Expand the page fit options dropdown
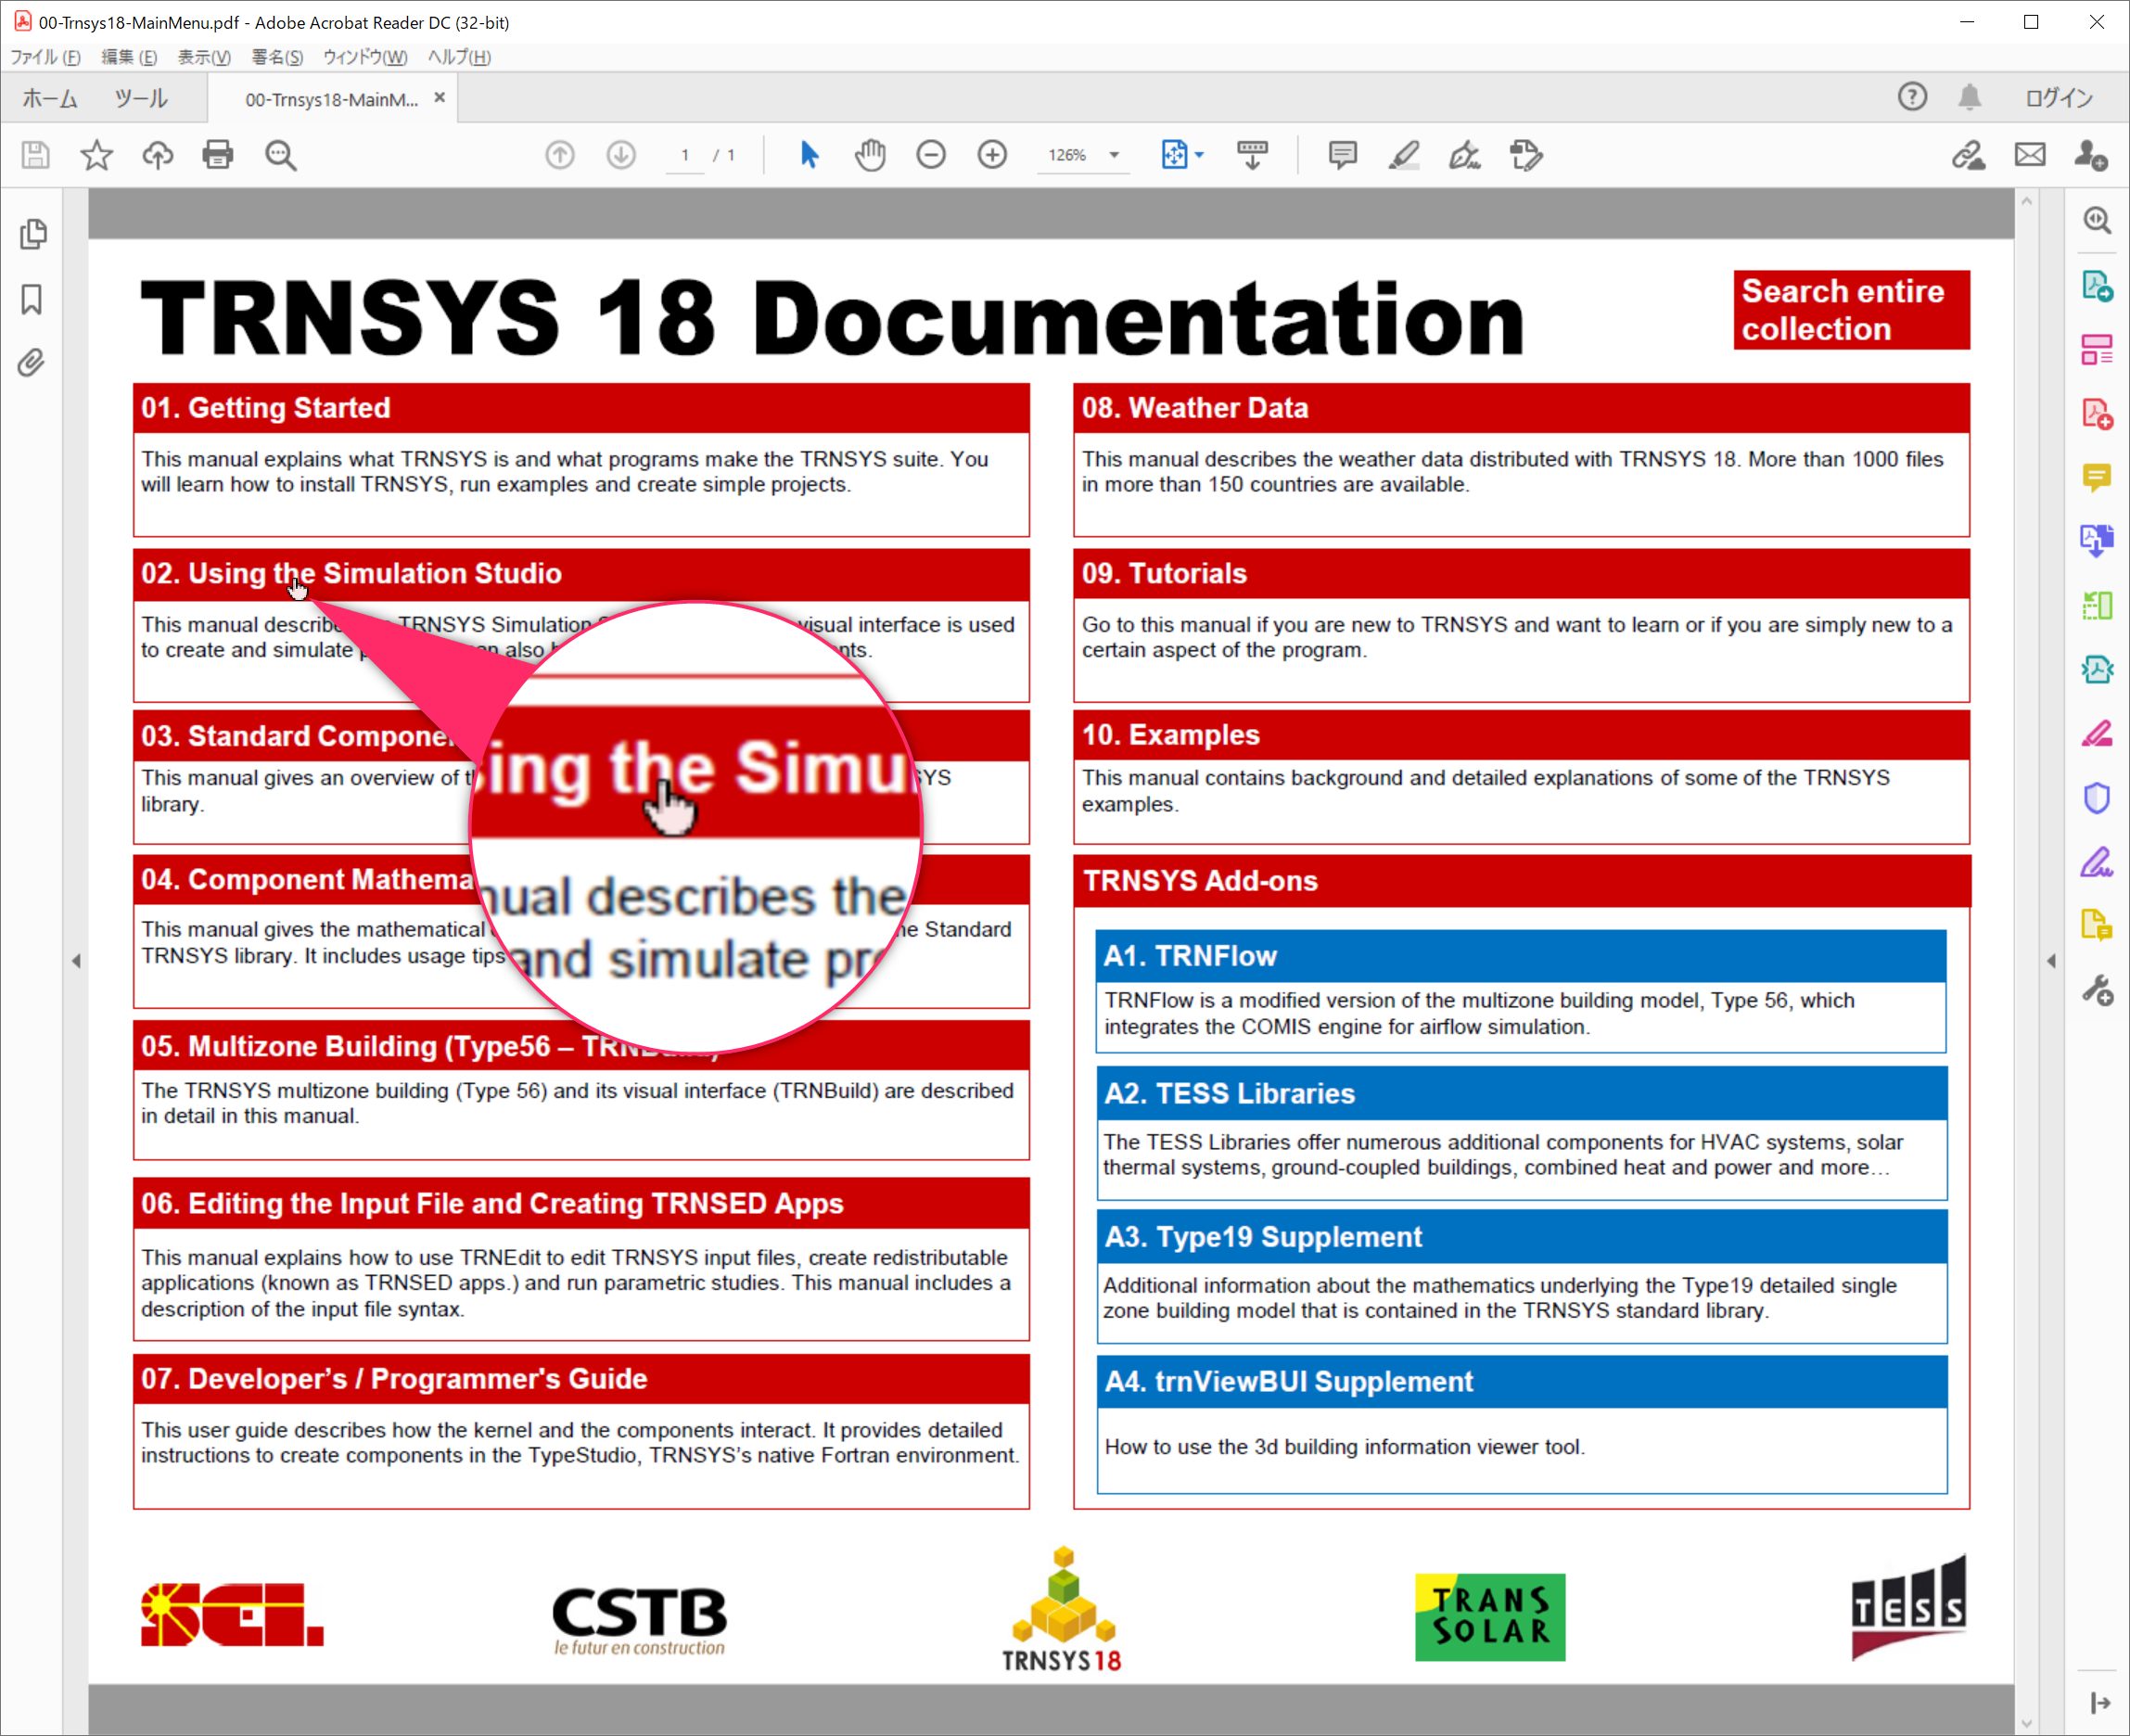The image size is (2130, 1736). [1200, 155]
